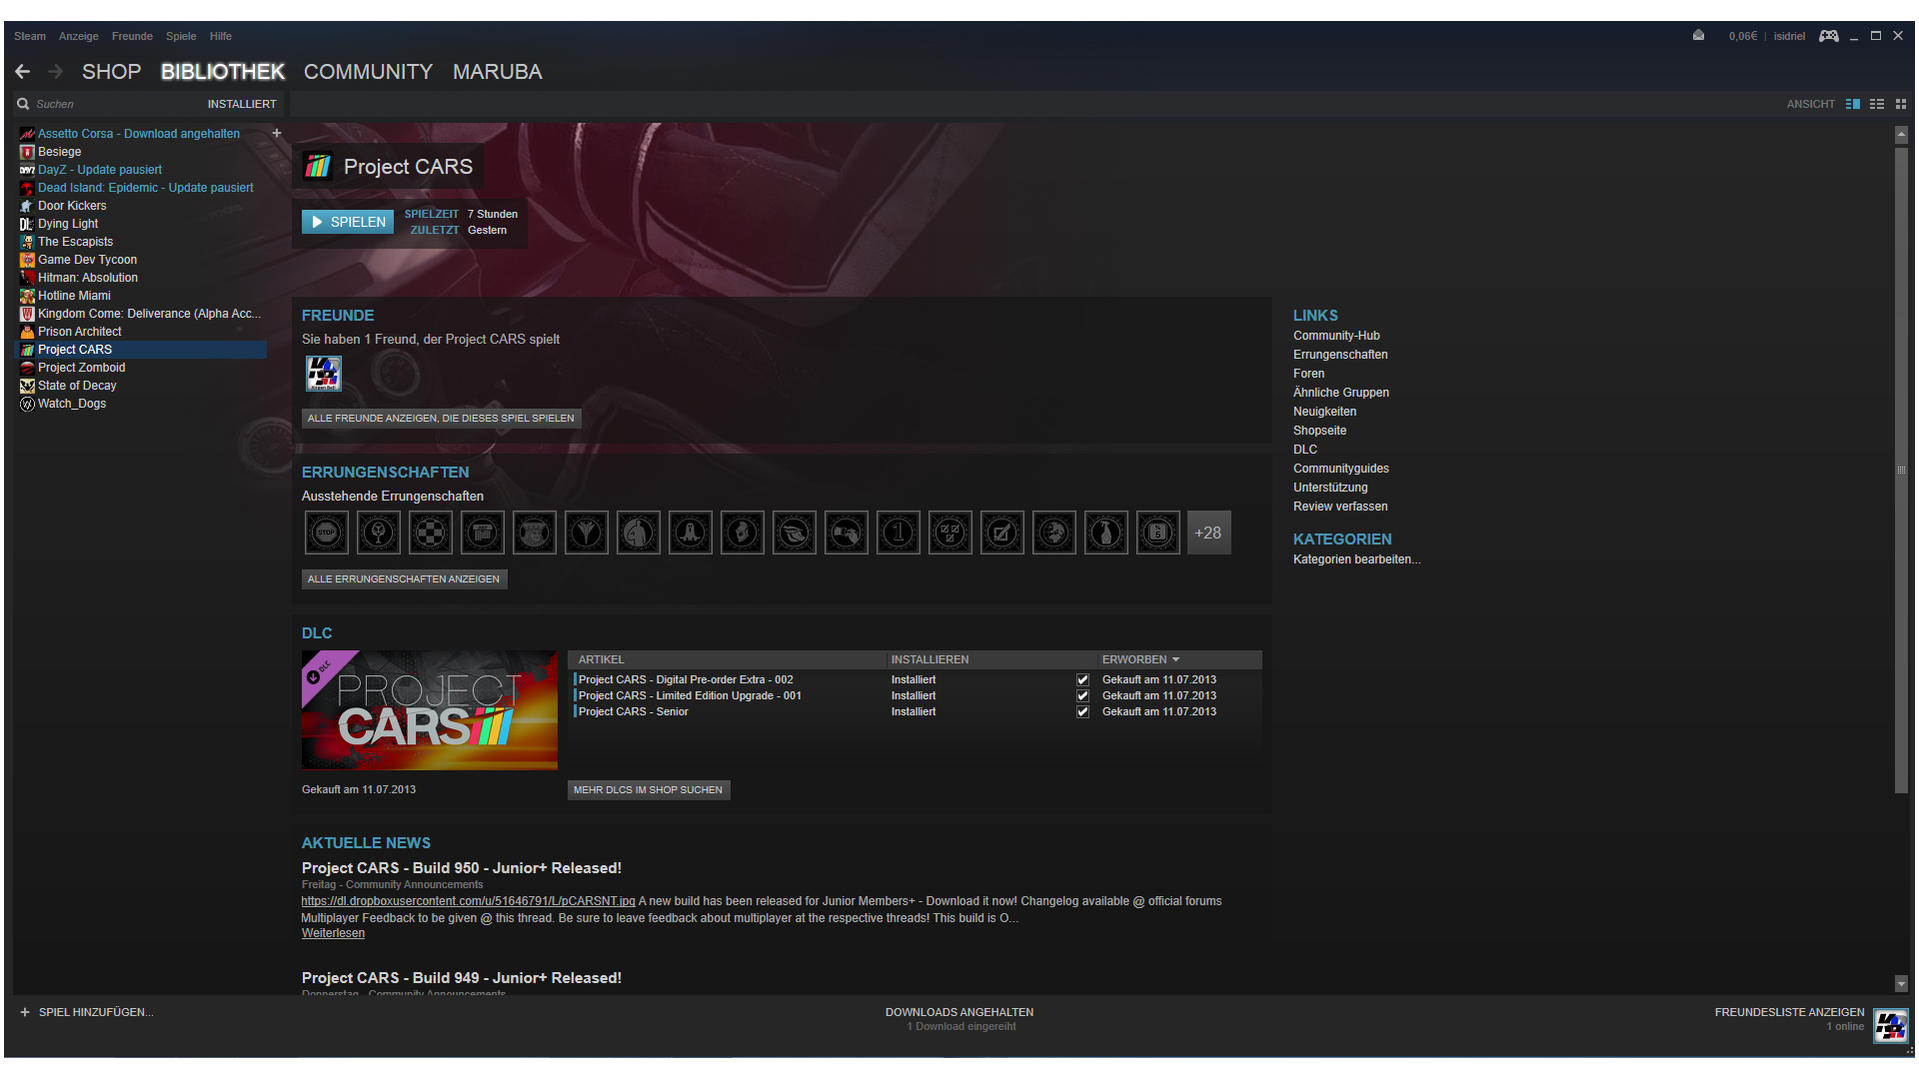
Task: Switch to the SHOP tab
Action: [111, 72]
